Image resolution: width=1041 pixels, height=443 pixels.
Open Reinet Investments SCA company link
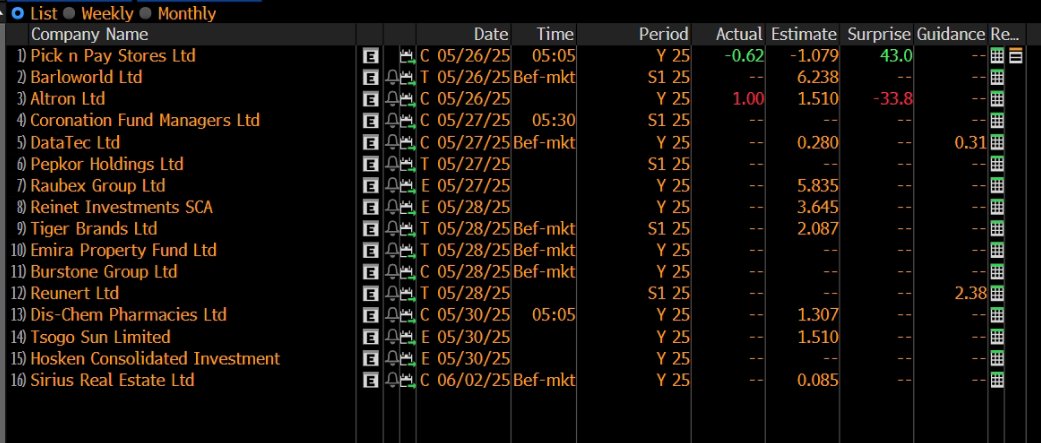click(x=121, y=207)
